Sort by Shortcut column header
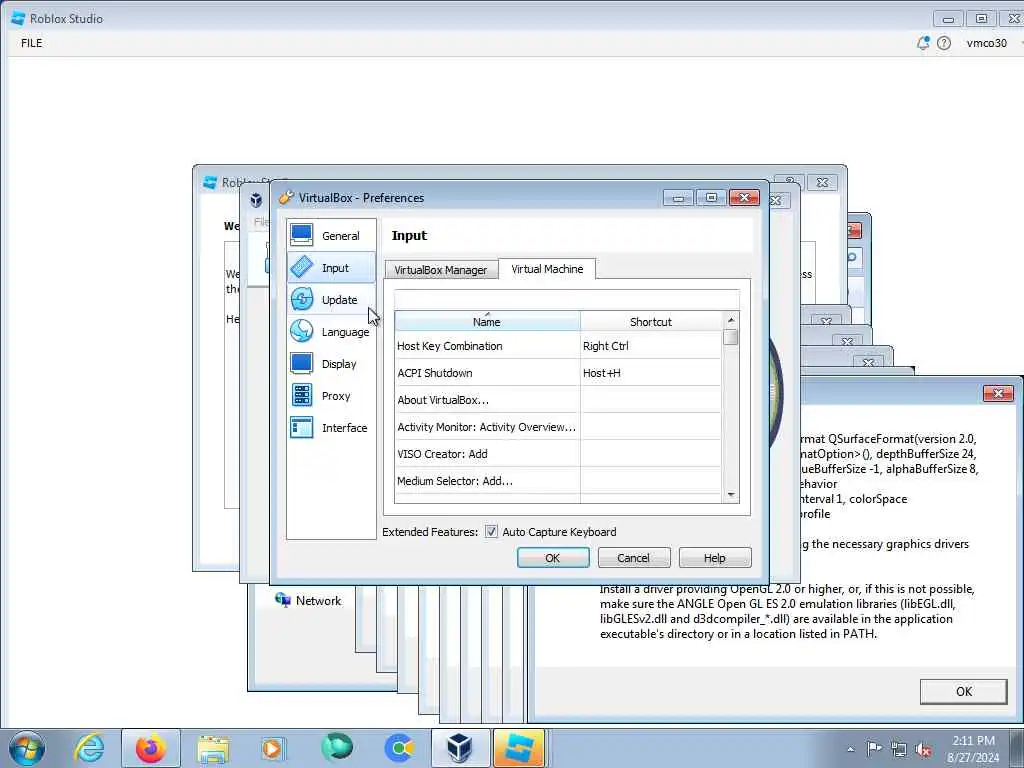The width and height of the screenshot is (1024, 768). tap(650, 321)
